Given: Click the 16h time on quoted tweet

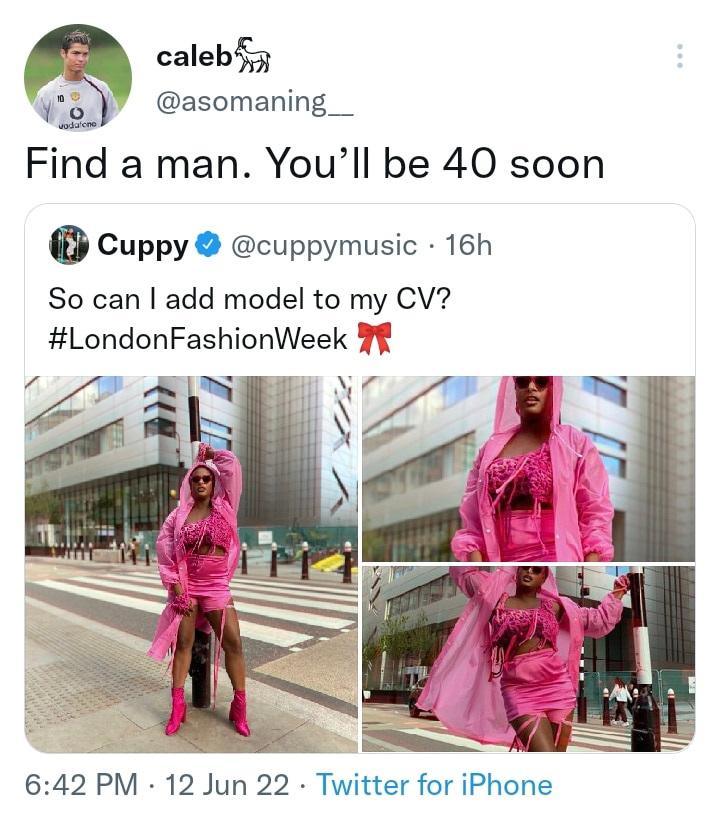Looking at the screenshot, I should 468,245.
